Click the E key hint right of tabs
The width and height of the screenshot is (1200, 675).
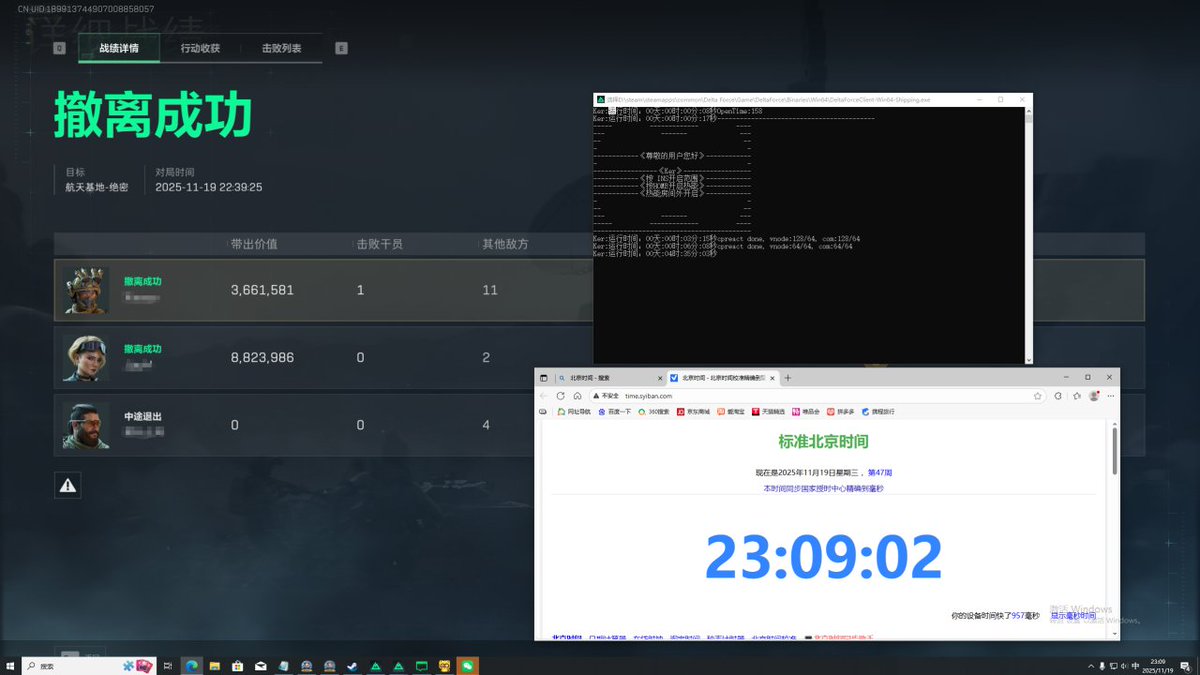(341, 48)
